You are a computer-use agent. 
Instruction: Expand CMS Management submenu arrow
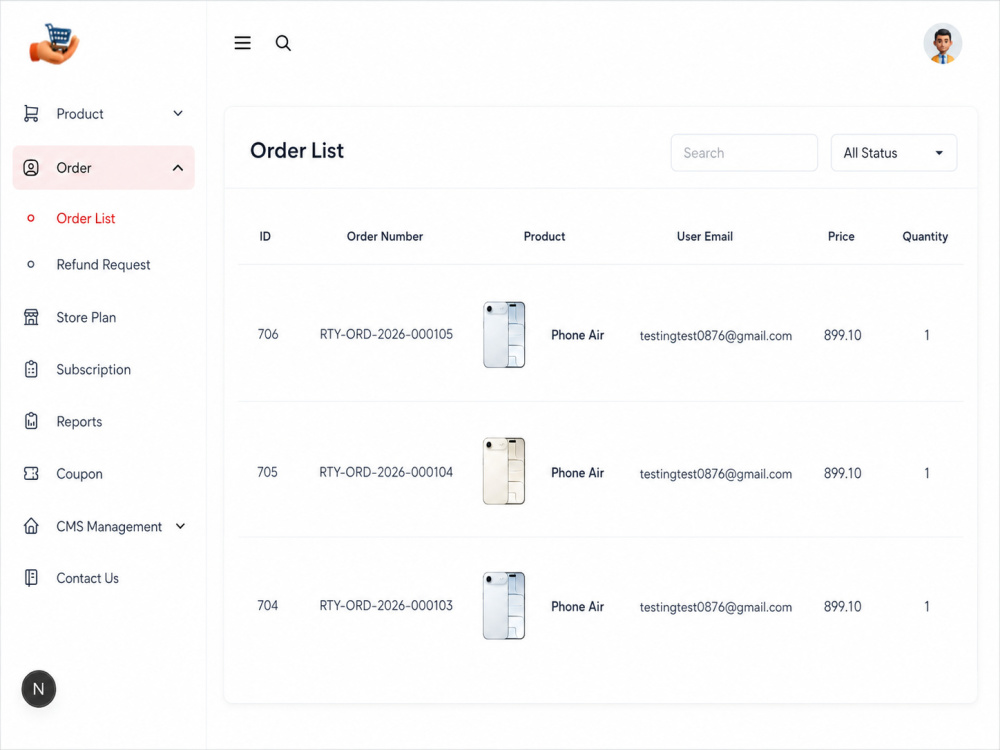[x=180, y=526]
